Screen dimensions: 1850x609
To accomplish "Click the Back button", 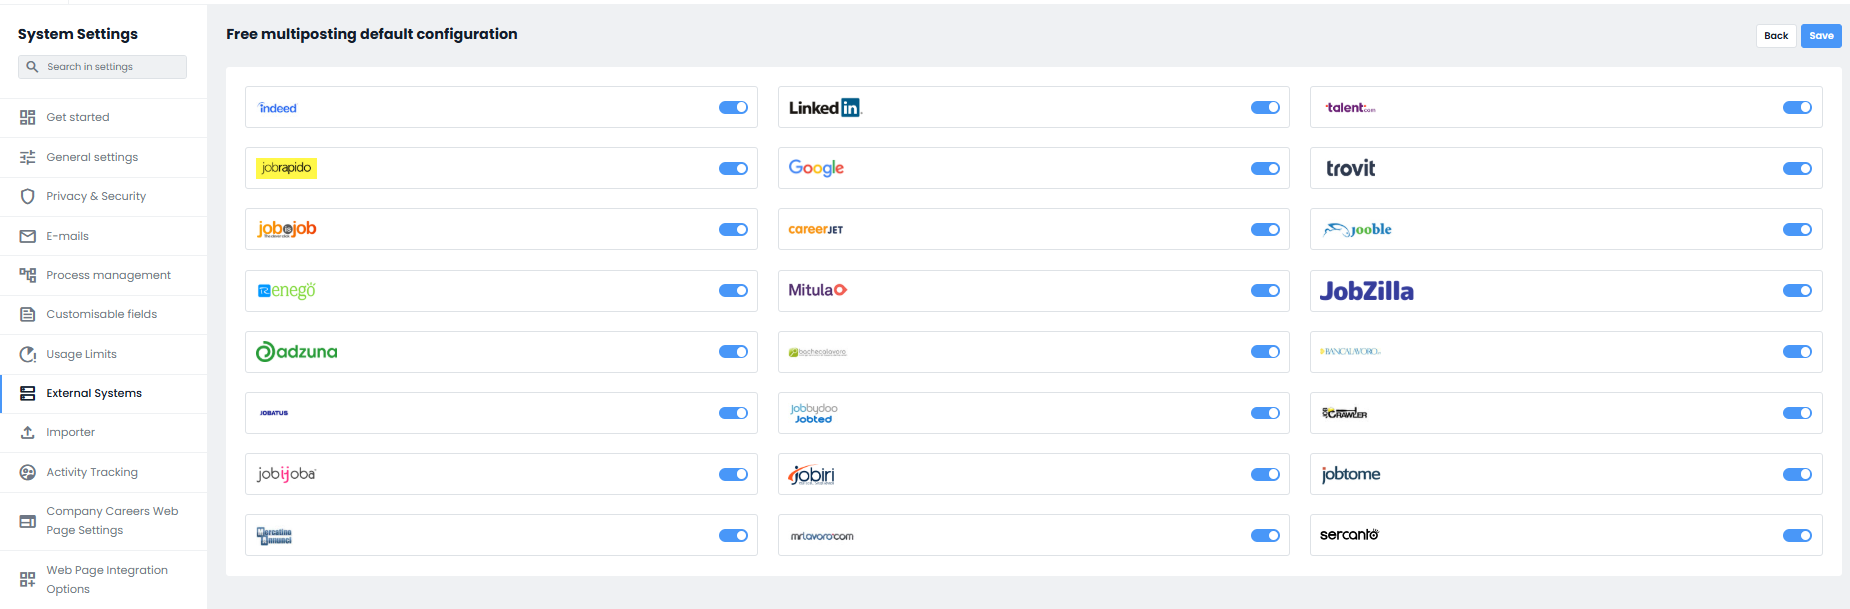I will 1776,36.
